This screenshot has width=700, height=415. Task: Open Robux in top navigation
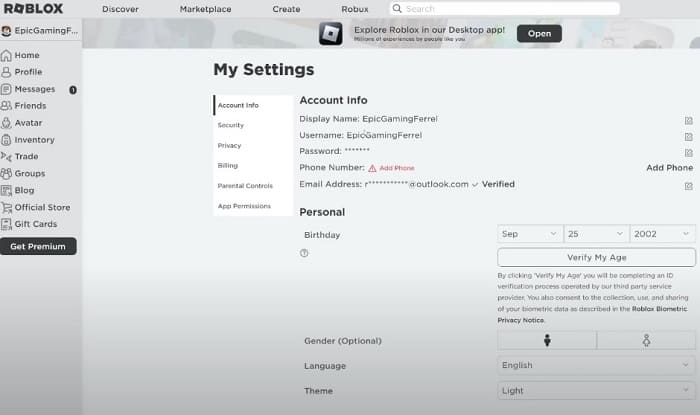[x=355, y=9]
